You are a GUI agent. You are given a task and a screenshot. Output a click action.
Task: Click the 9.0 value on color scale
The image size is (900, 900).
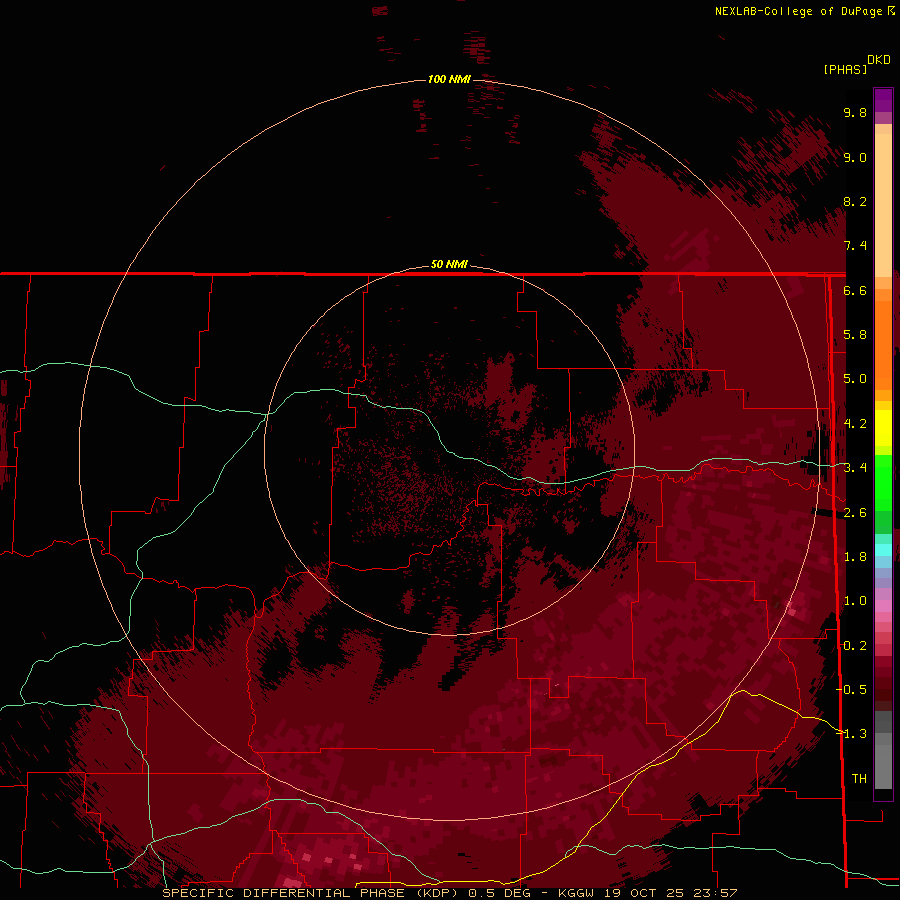pos(855,157)
